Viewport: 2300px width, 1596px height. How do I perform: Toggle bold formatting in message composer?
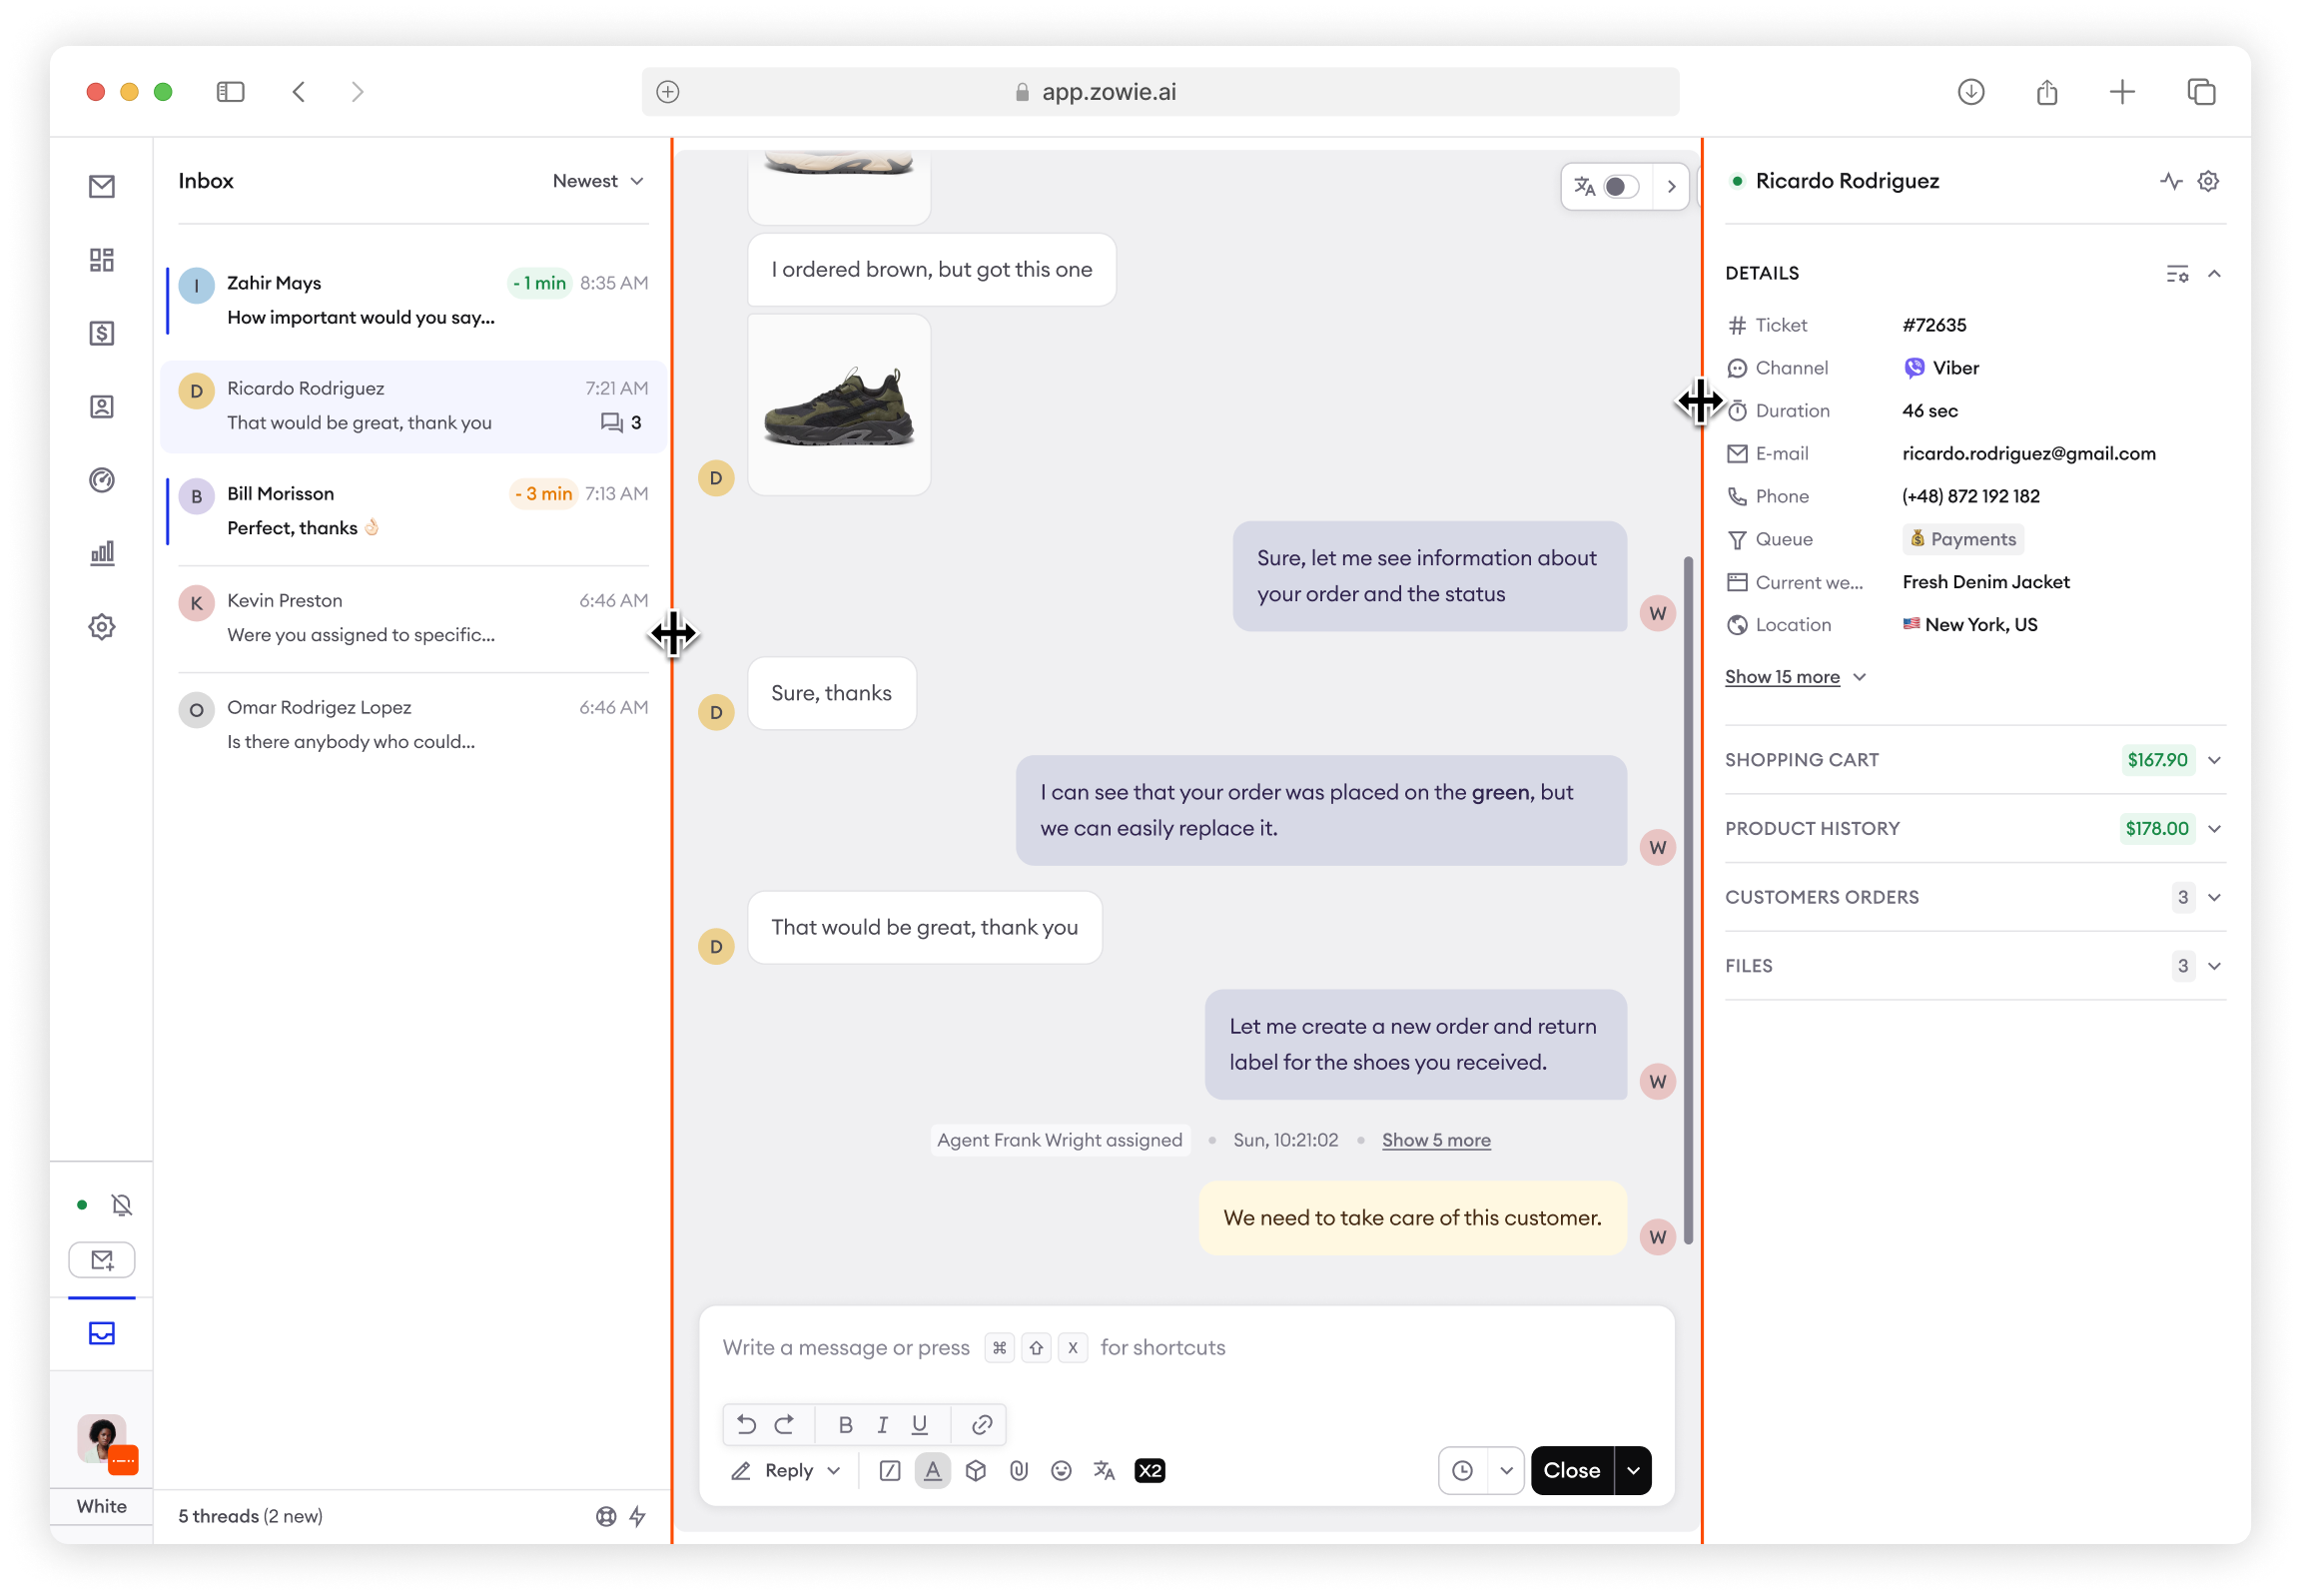pos(845,1424)
